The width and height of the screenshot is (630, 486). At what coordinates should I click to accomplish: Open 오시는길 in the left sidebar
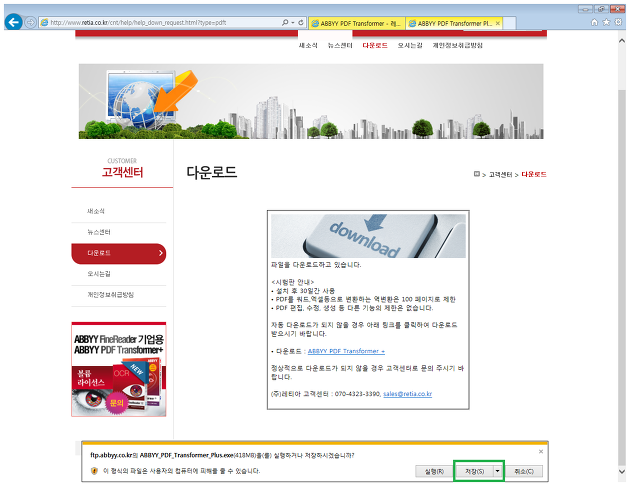pos(99,274)
